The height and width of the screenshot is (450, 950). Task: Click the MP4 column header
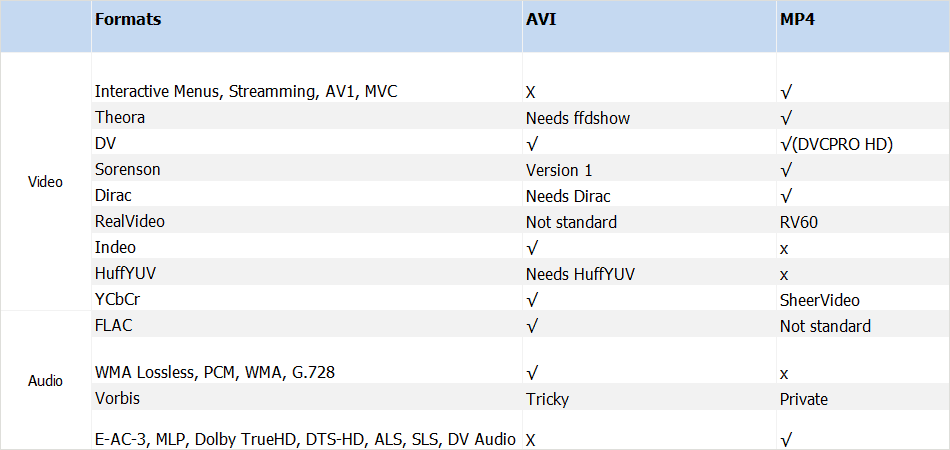pyautogui.click(x=796, y=19)
